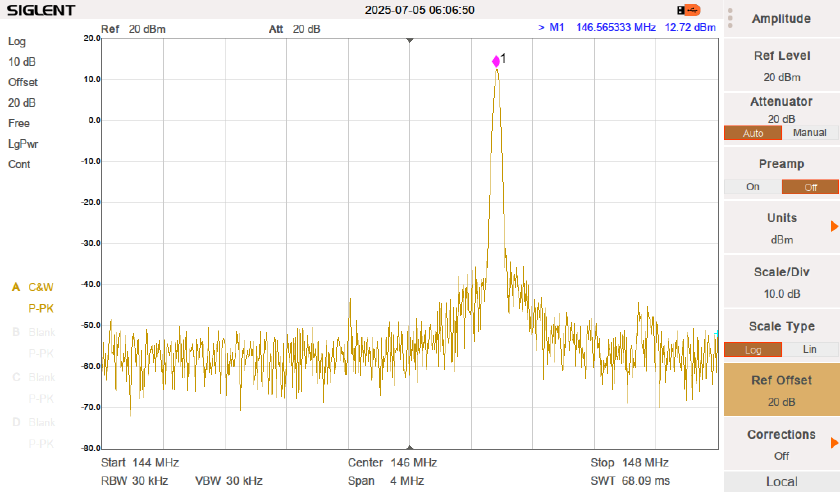
Task: Switch Scale Type to Lin
Action: coord(810,349)
